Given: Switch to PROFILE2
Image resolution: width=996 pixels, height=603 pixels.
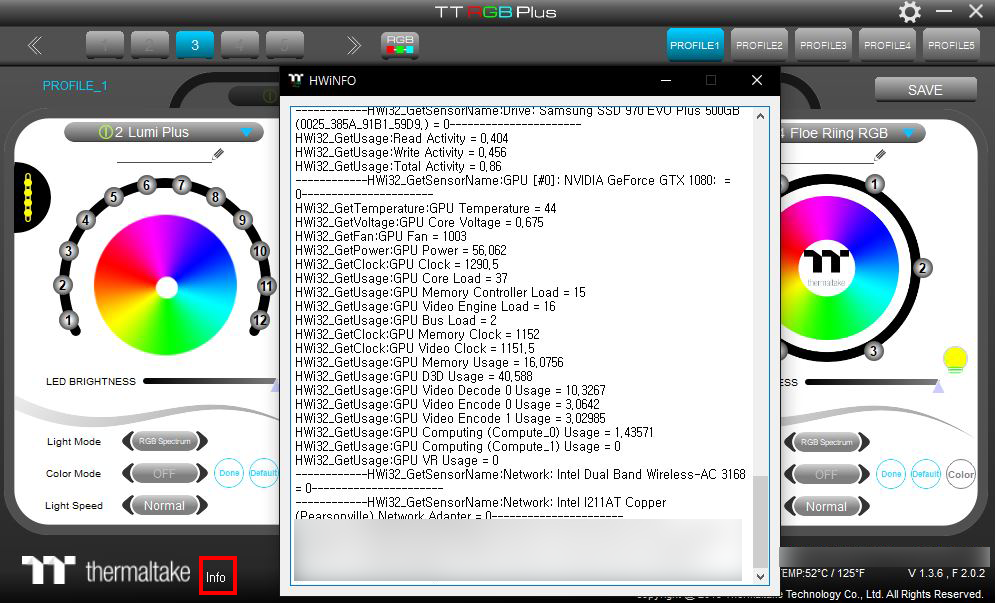Looking at the screenshot, I should coord(759,45).
